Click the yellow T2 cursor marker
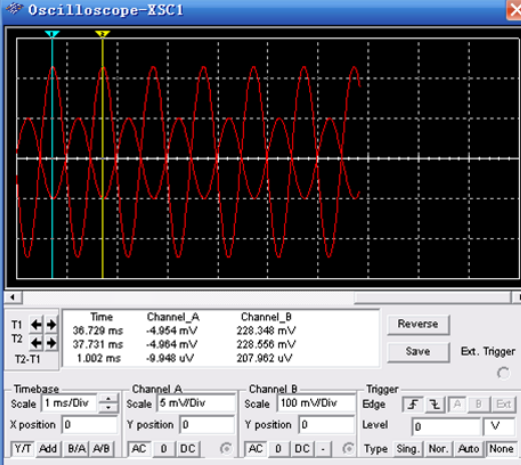The height and width of the screenshot is (465, 521). [x=102, y=34]
